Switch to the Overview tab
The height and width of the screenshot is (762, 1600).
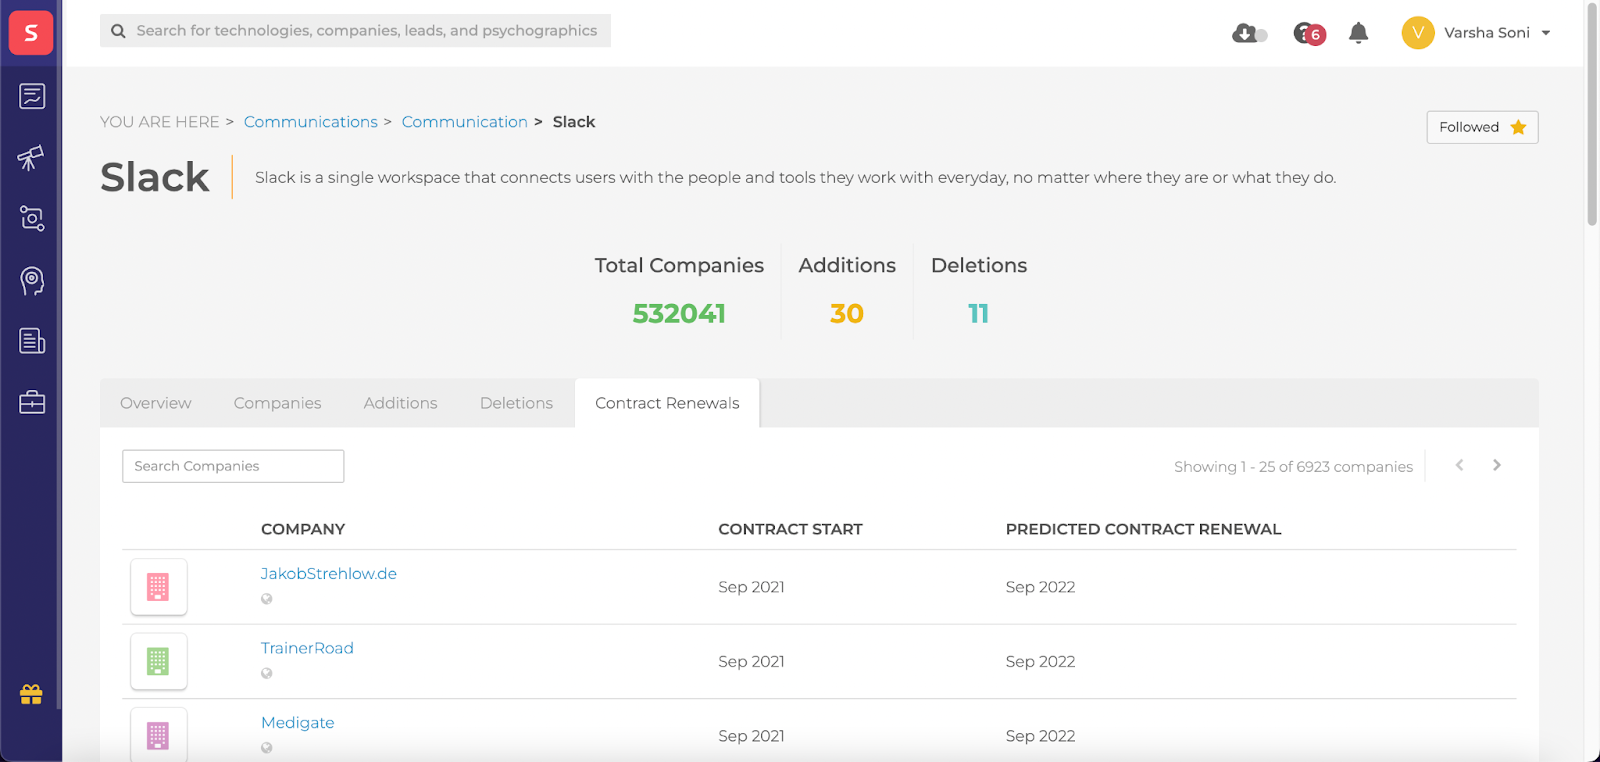click(x=156, y=403)
